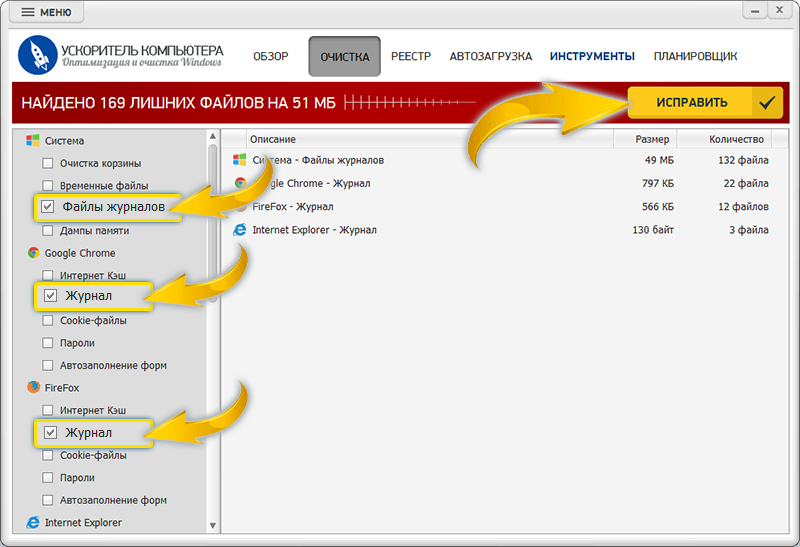800x547 pixels.
Task: Click Internet Explorer icon in results list
Action: coord(240,230)
